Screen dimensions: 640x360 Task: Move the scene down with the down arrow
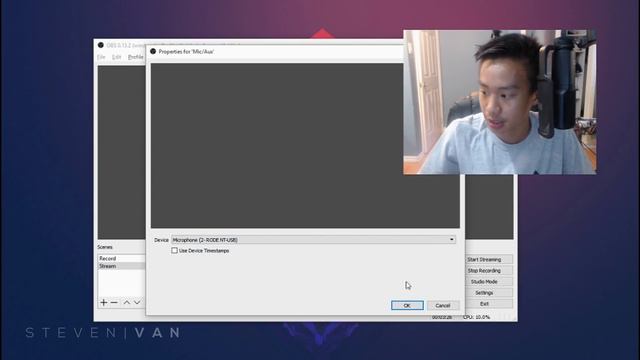[x=137, y=302]
